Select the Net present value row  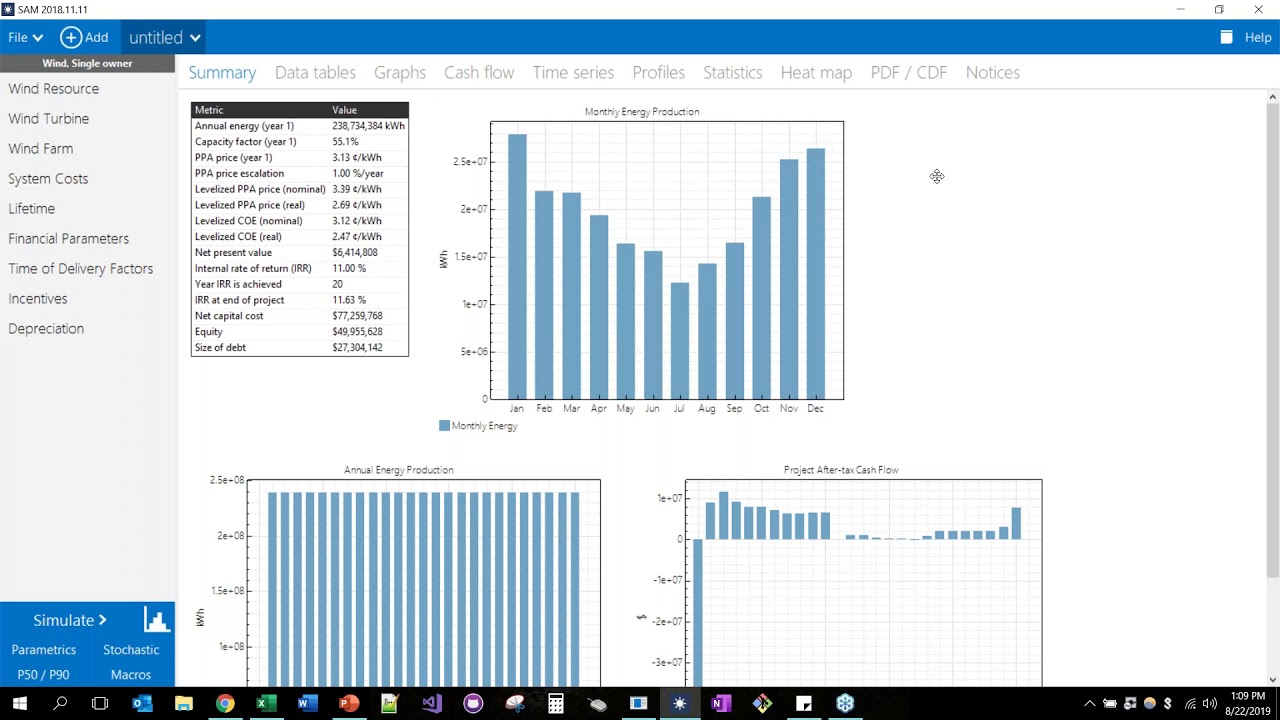click(x=300, y=253)
